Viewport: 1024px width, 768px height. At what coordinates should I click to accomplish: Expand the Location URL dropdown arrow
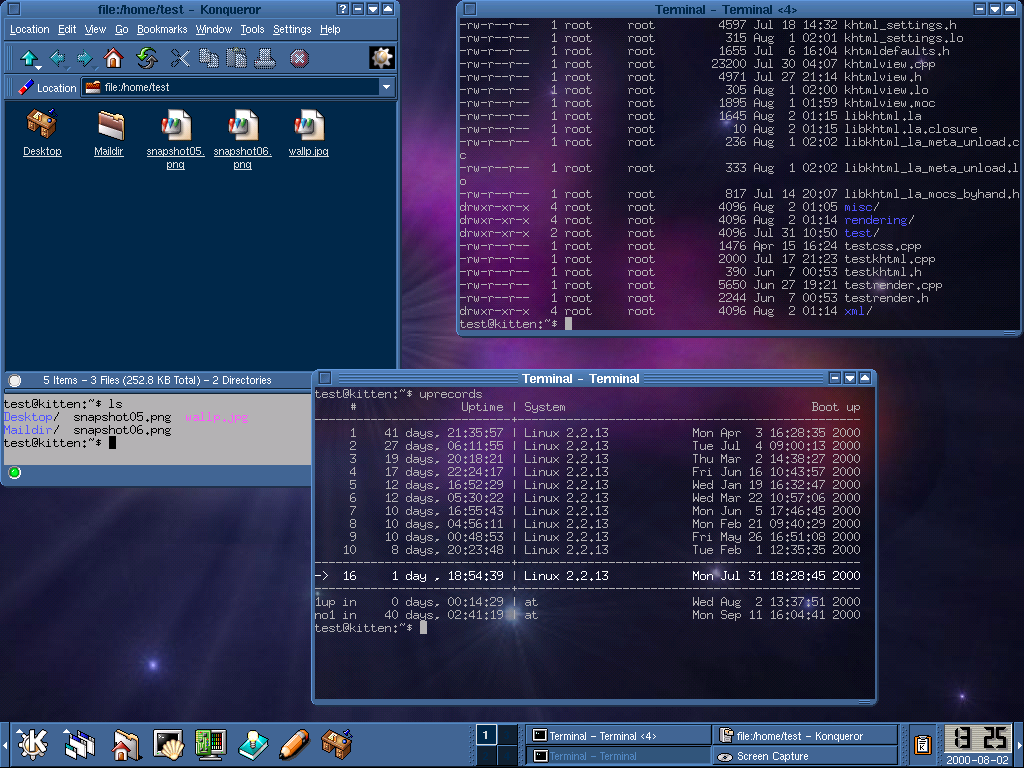point(387,87)
